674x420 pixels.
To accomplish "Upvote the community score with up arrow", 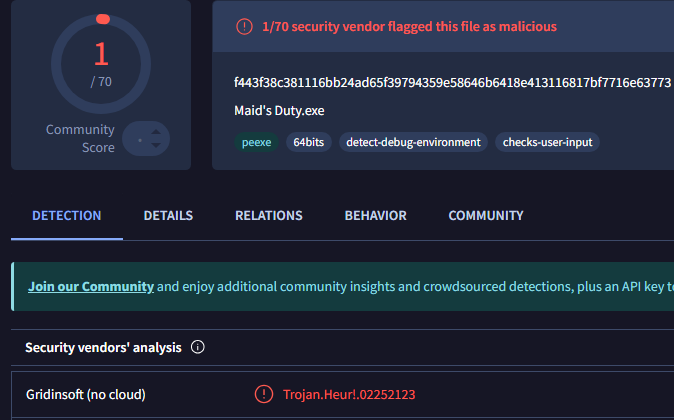I will [x=157, y=130].
